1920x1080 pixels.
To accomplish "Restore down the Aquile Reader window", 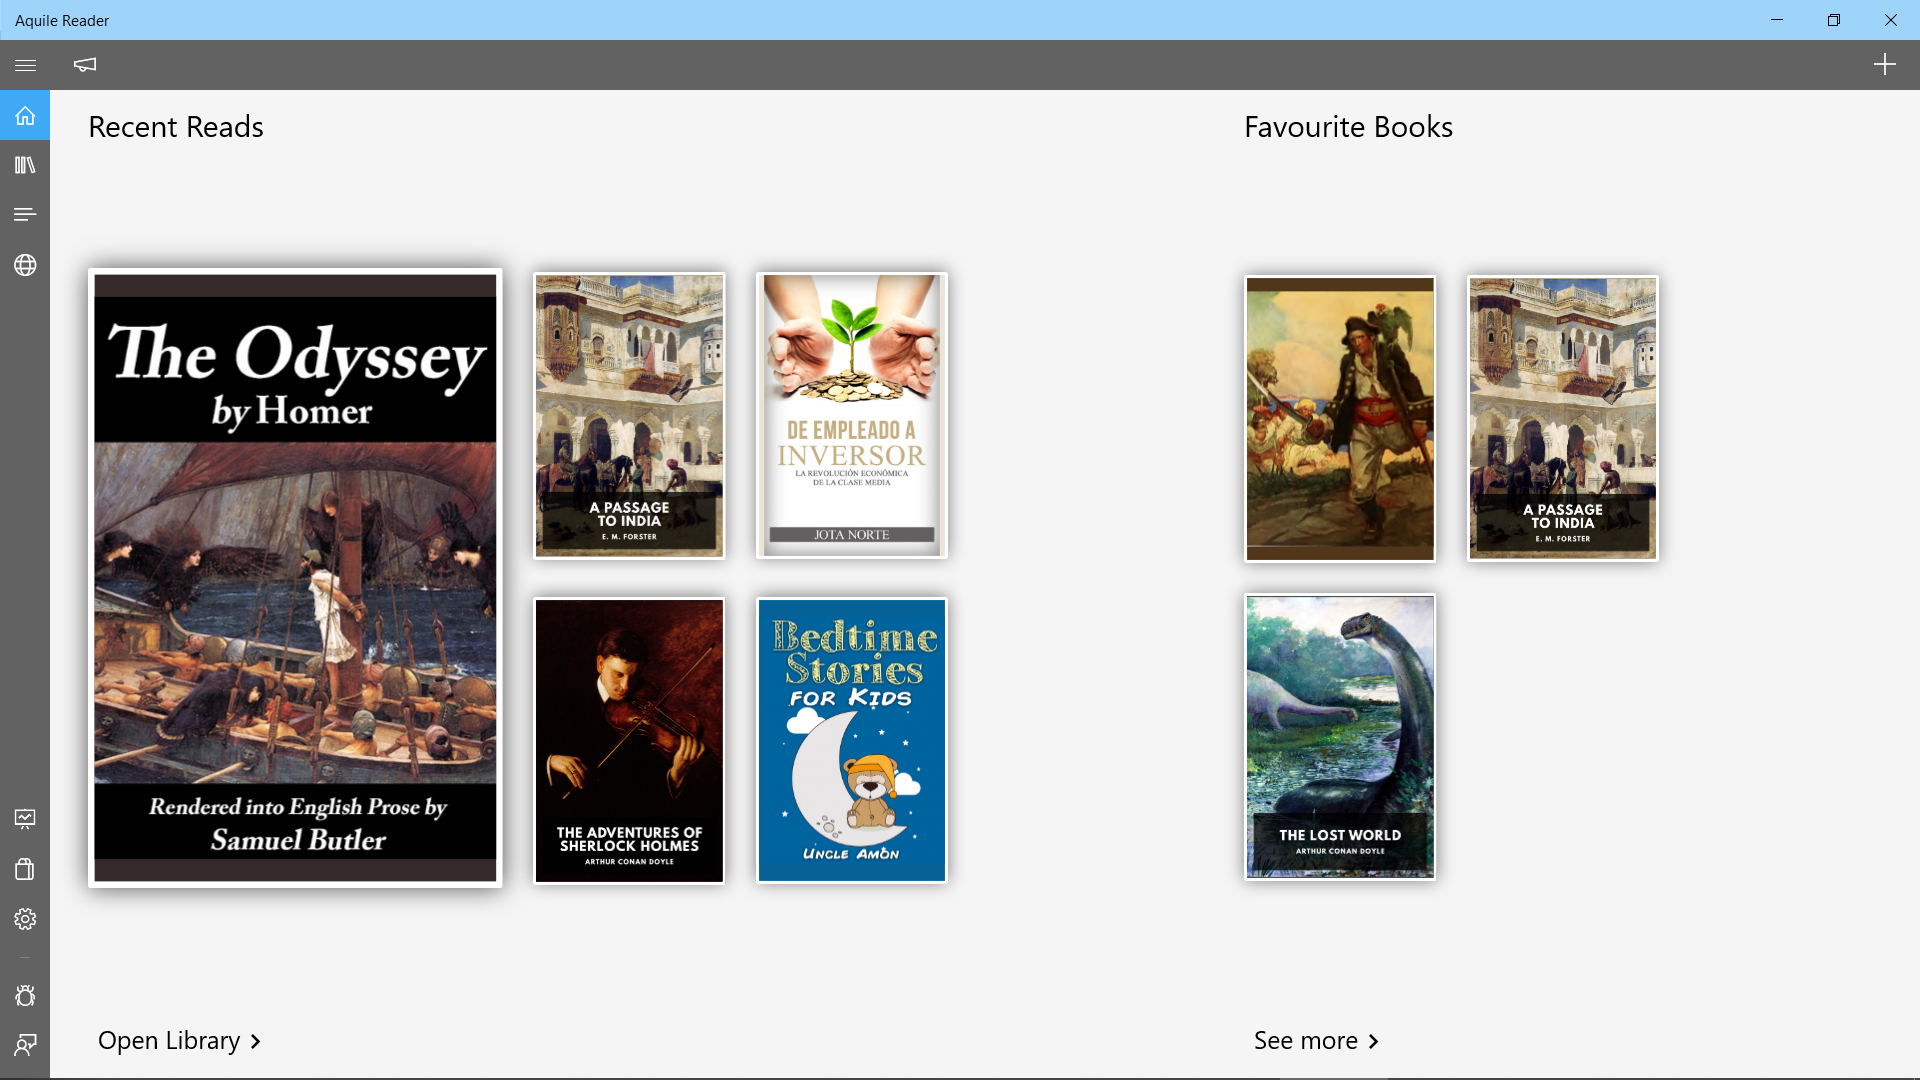I will pos(1834,20).
